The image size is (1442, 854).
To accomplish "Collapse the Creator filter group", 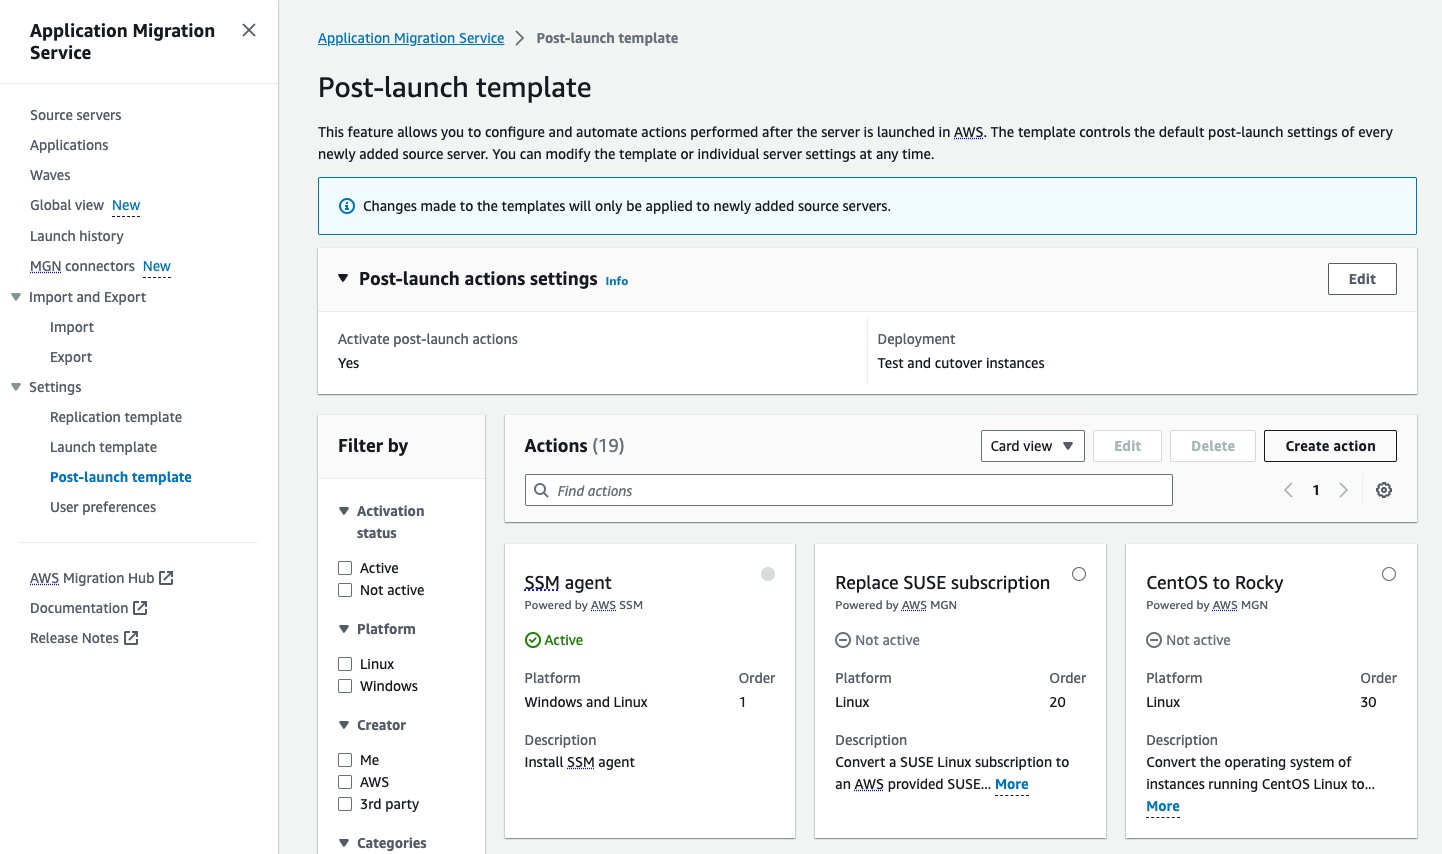I will click(x=343, y=724).
